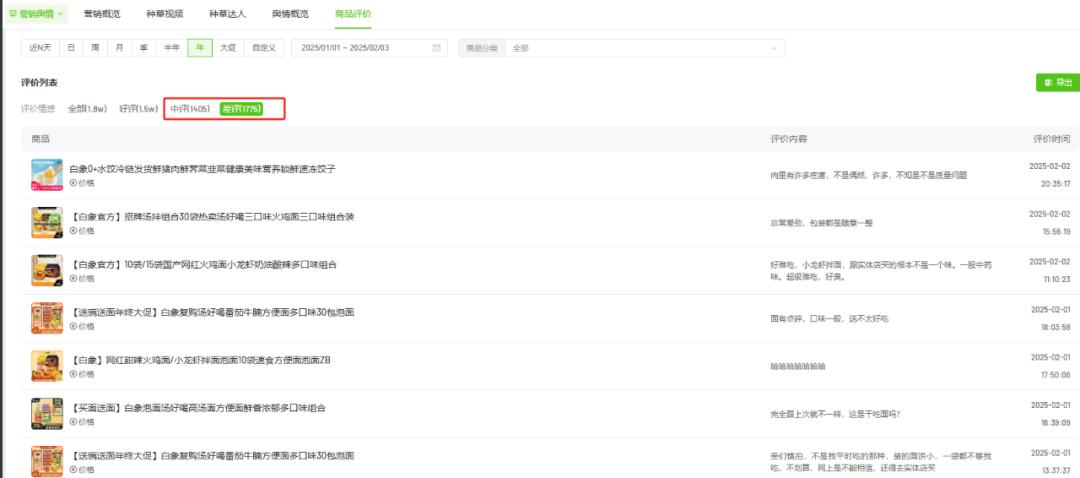Choose the 日 period option

point(71,48)
